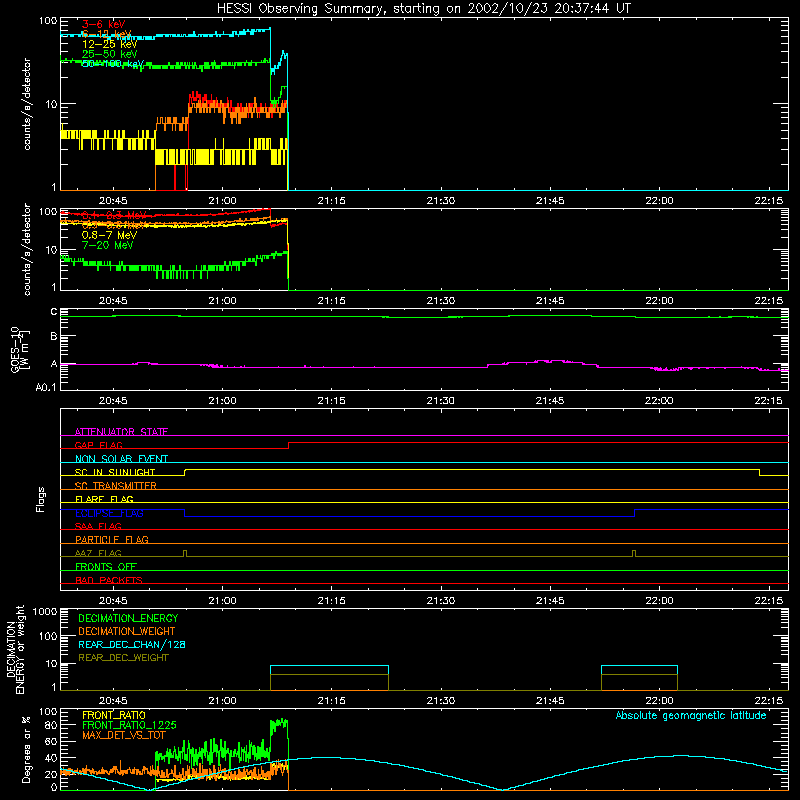Click 21:15 tick label under the keV plot
800x800 pixels.
tap(332, 201)
